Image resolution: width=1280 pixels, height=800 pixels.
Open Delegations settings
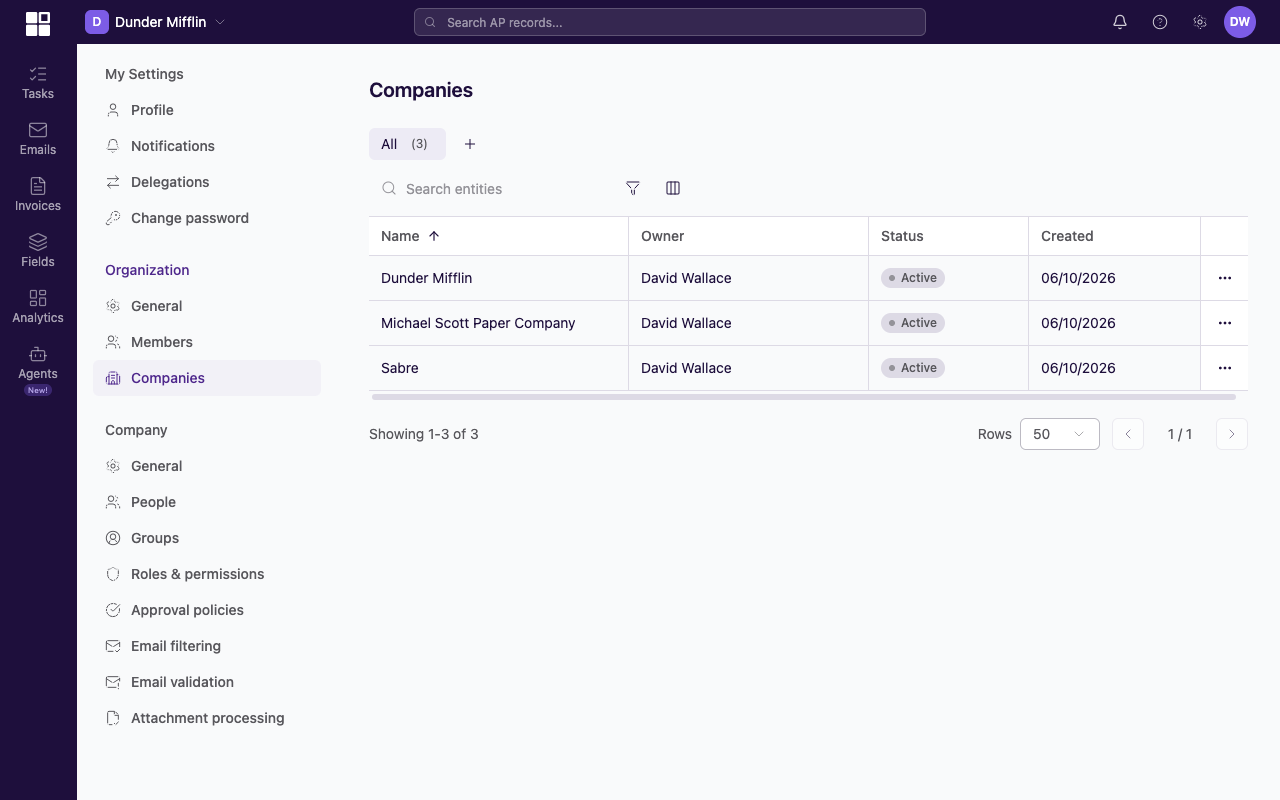(x=207, y=182)
